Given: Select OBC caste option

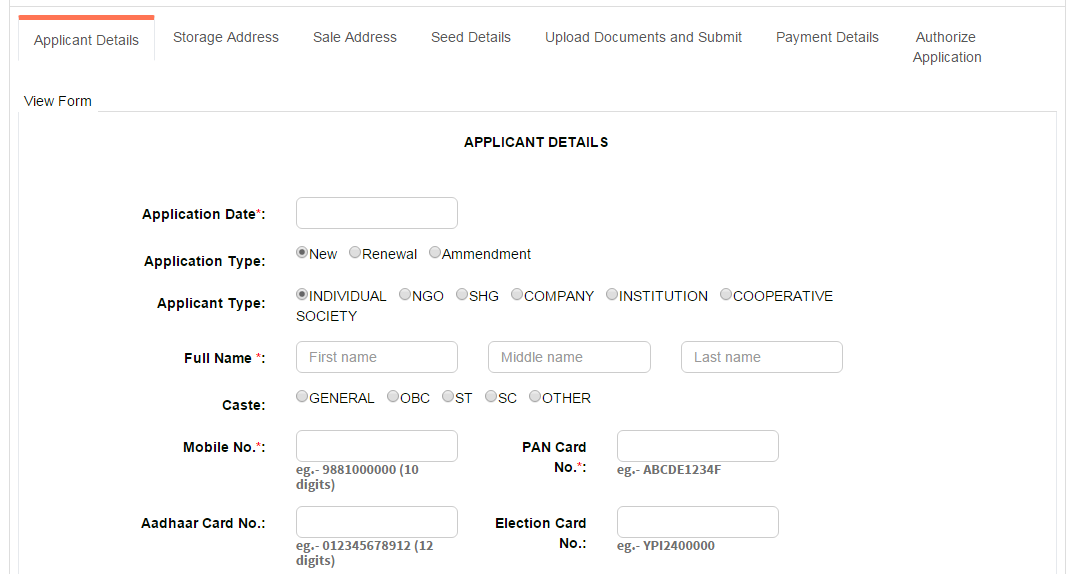Looking at the screenshot, I should point(393,397).
